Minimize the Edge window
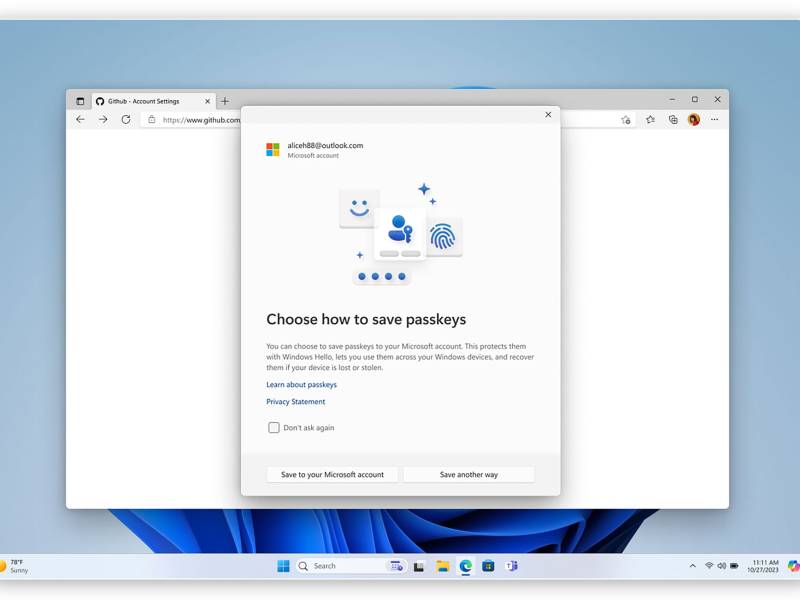This screenshot has height=600, width=800. click(672, 99)
